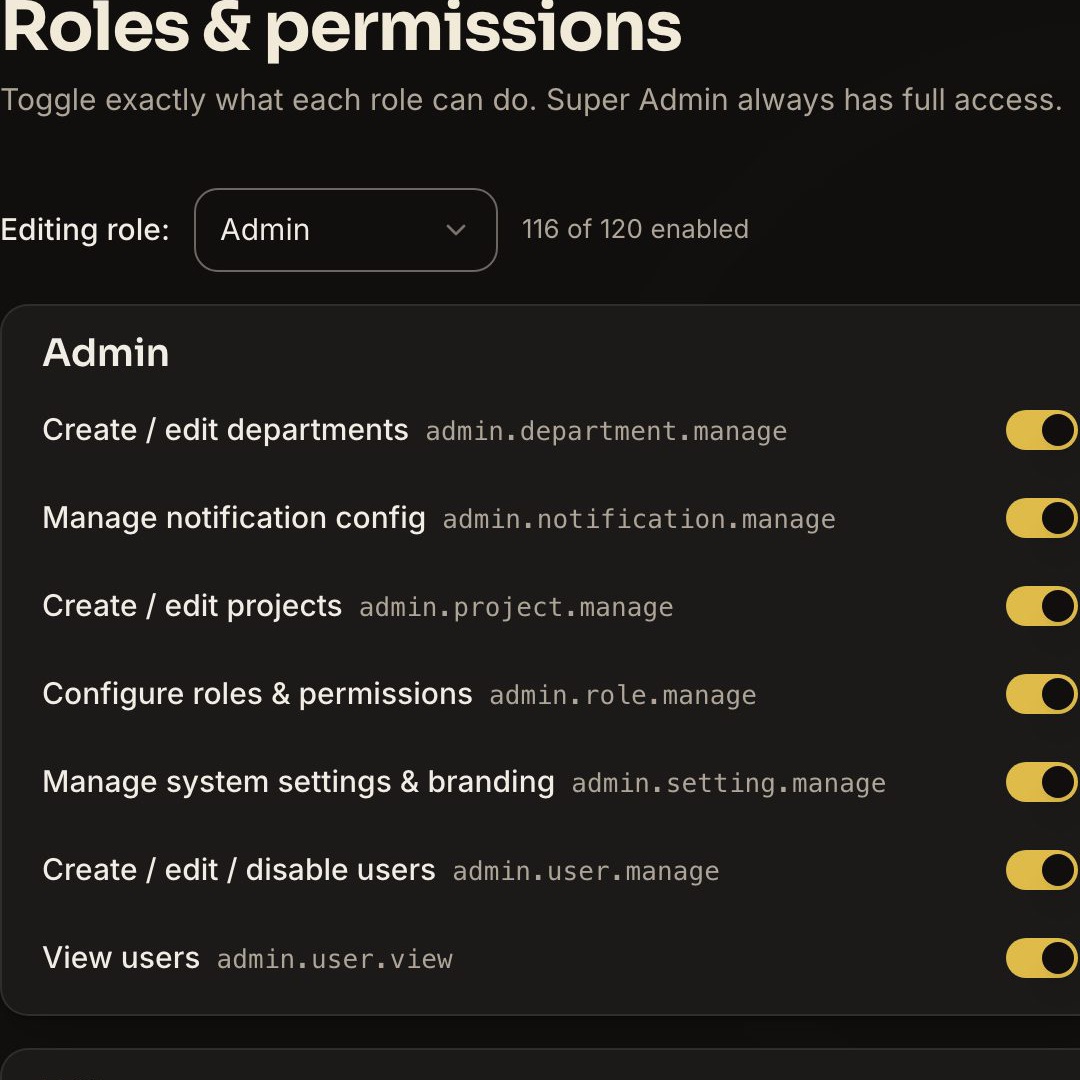Click the Toggle exactly what each role description
The height and width of the screenshot is (1080, 1080).
pyautogui.click(x=531, y=101)
